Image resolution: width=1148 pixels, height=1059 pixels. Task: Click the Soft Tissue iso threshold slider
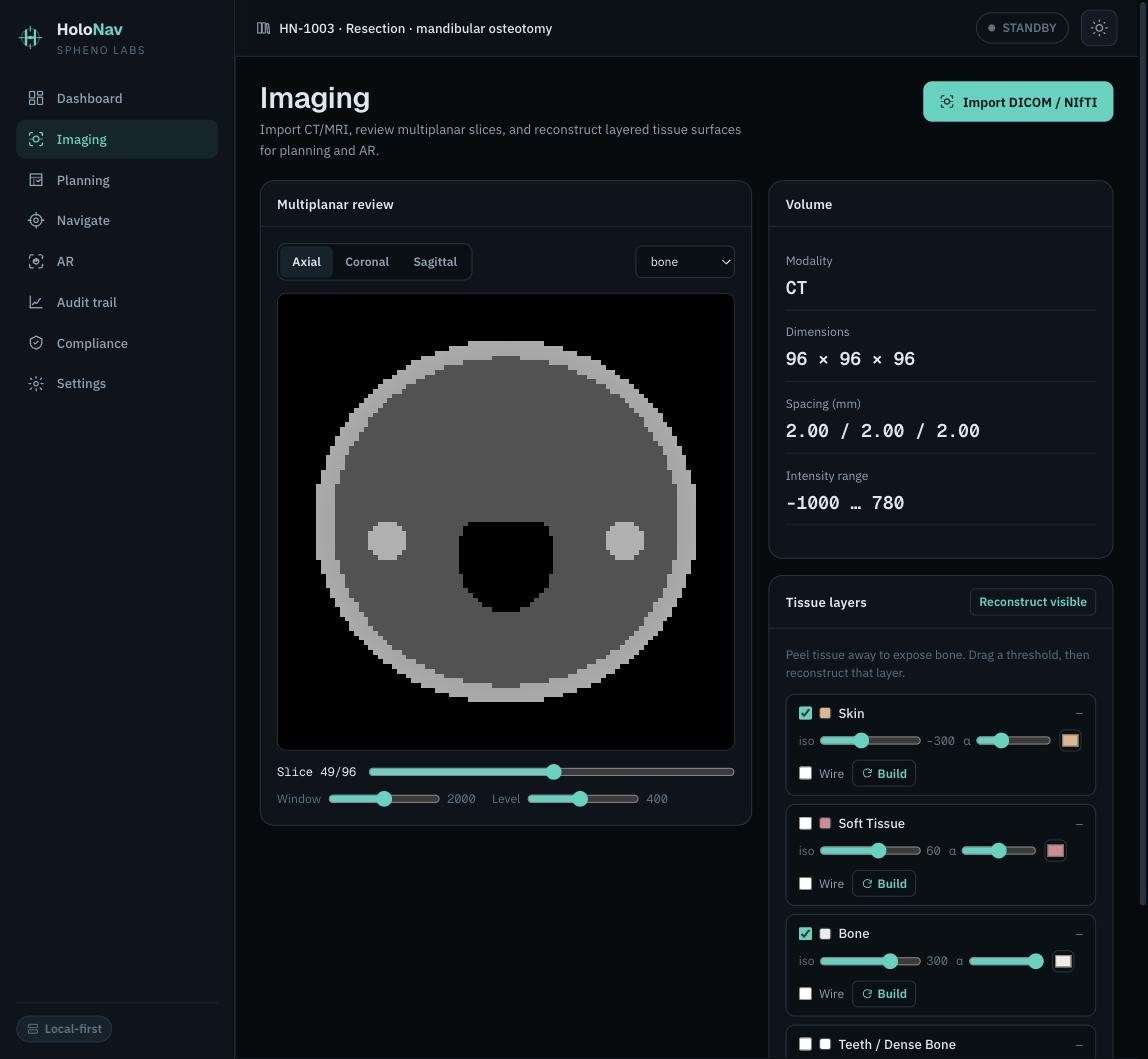(870, 850)
